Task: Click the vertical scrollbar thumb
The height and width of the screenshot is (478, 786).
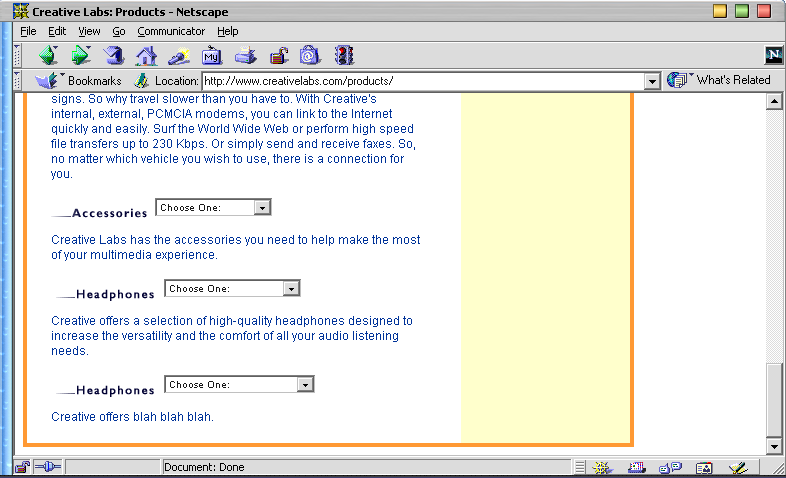Action: point(774,400)
